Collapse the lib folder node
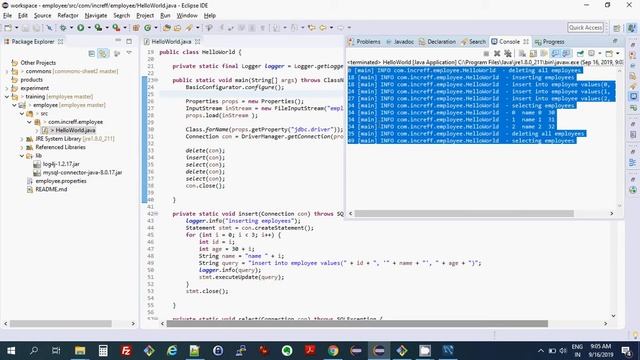Viewport: 640px width, 360px height. tap(22, 156)
